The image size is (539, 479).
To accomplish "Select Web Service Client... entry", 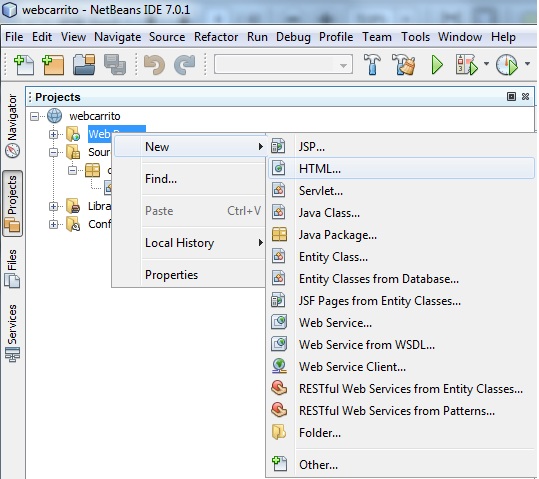I will click(x=402, y=367).
